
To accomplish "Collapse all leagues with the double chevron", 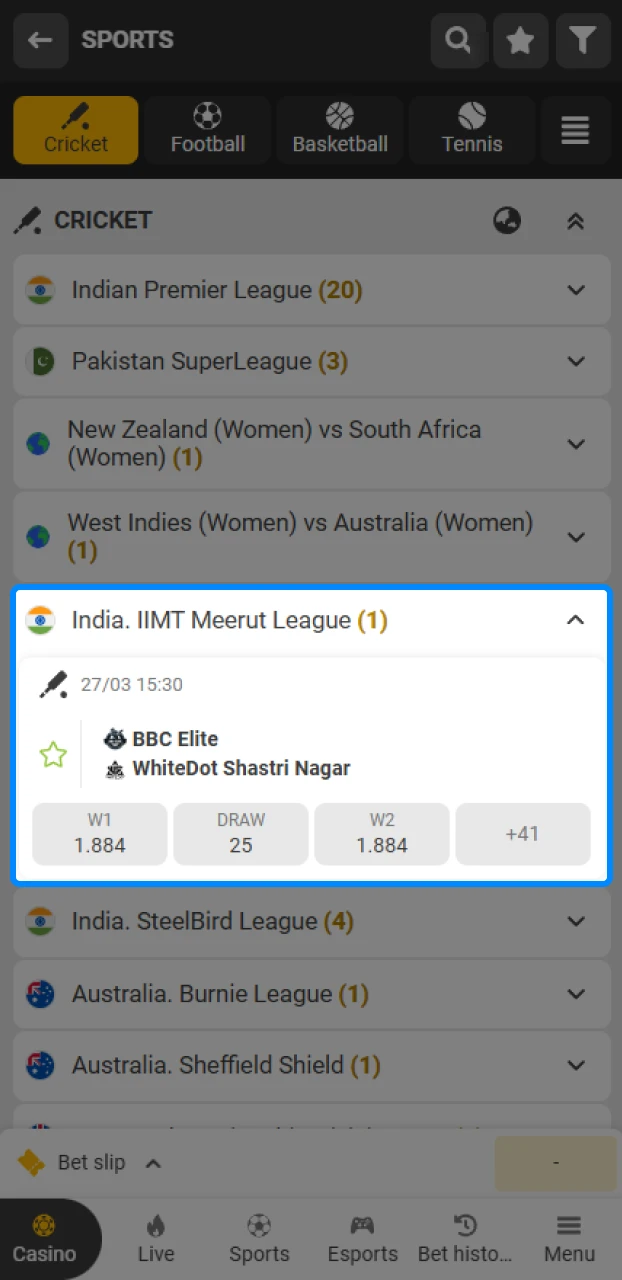I will click(x=575, y=220).
